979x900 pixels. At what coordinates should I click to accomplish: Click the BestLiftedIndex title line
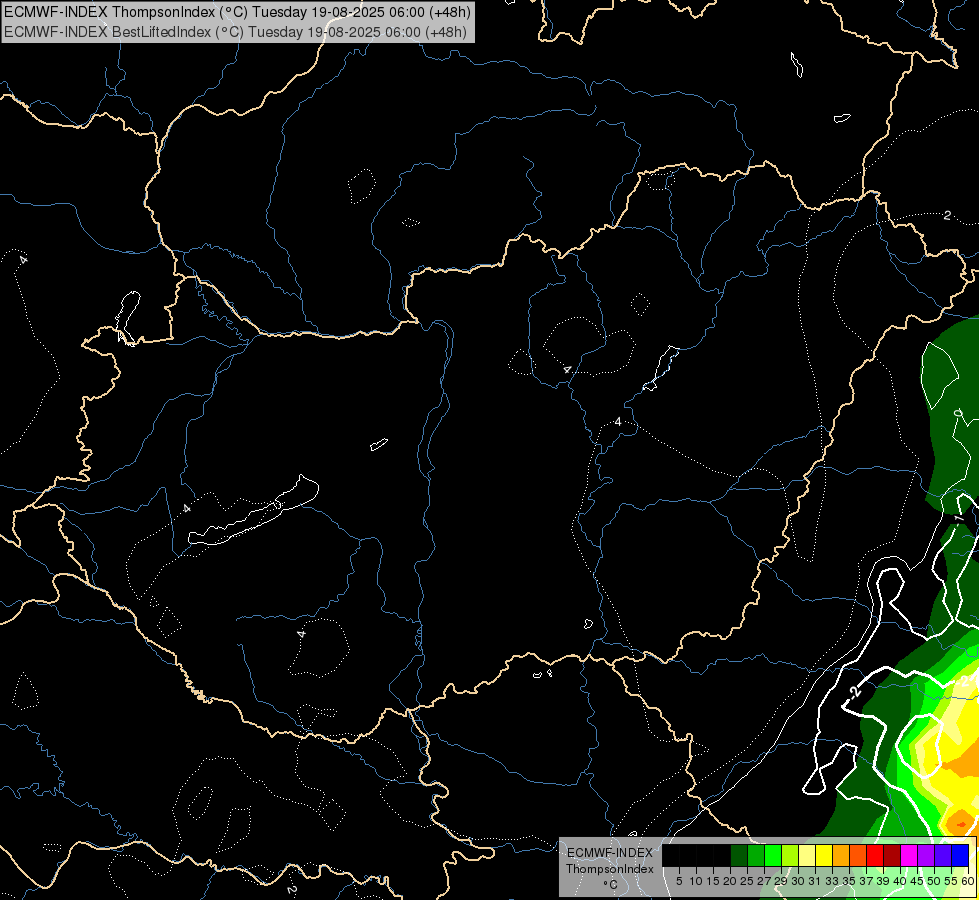(x=235, y=31)
